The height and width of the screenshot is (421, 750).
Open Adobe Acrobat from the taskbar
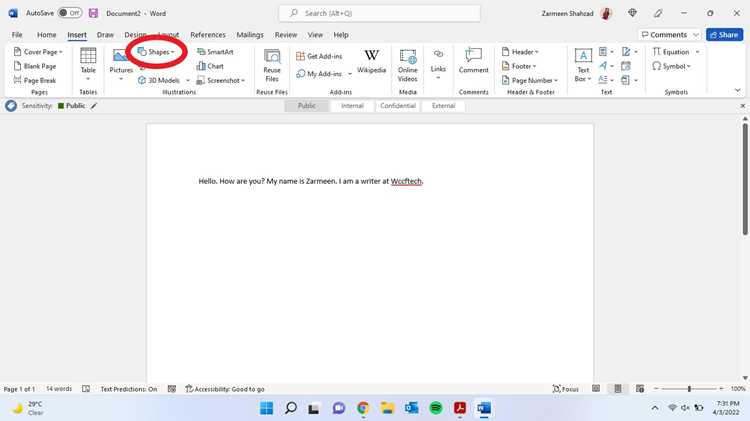click(460, 408)
